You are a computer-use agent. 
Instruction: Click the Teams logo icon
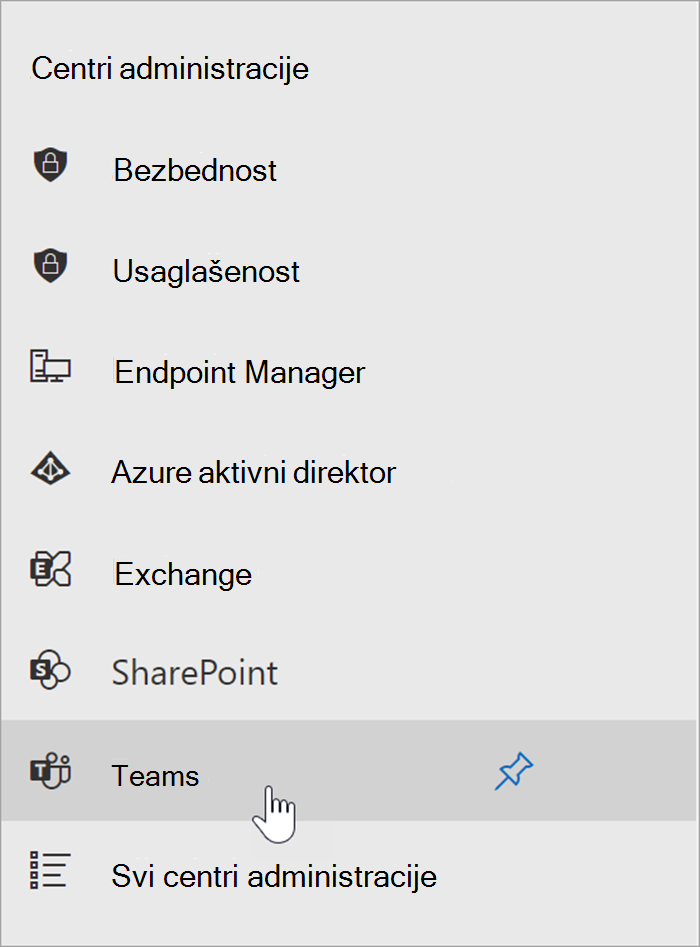tap(51, 771)
